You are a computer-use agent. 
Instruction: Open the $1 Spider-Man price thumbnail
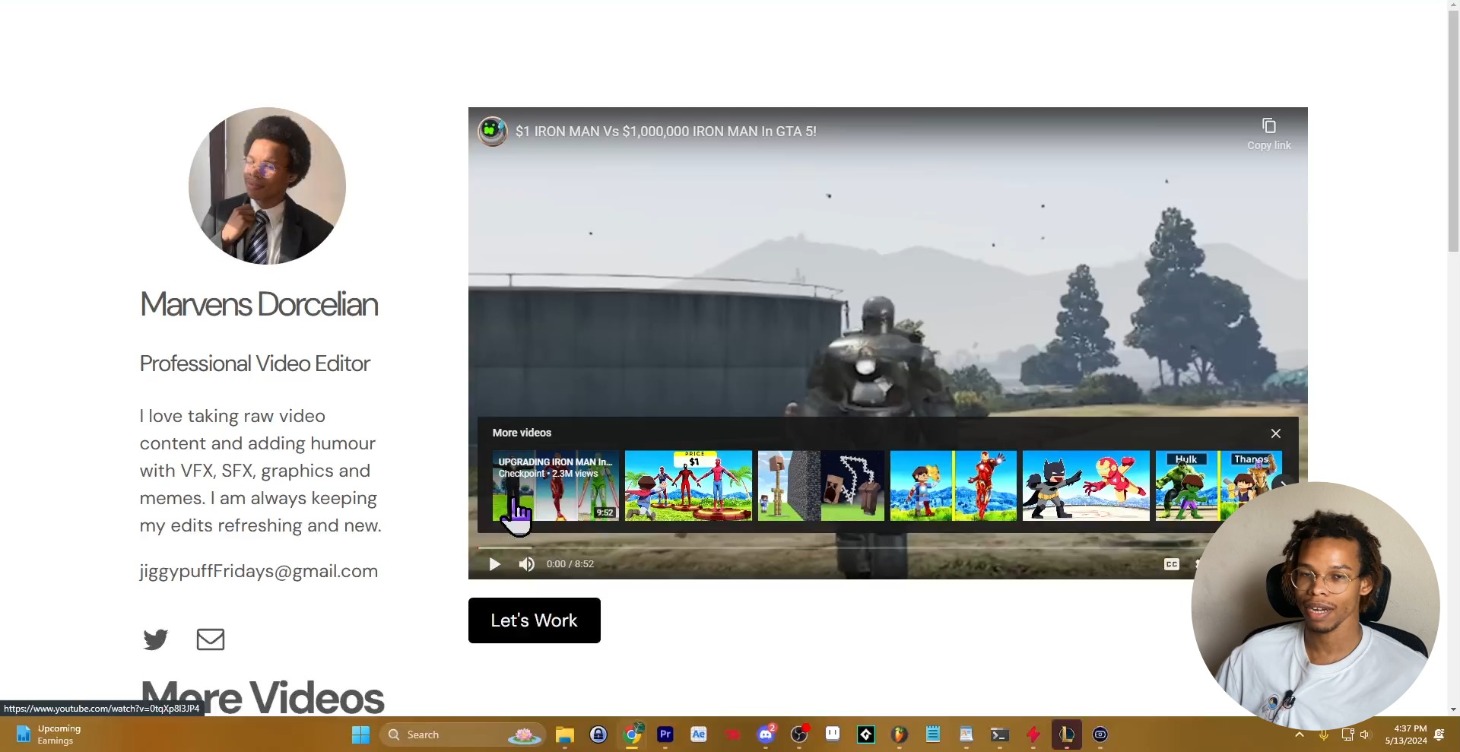[688, 485]
